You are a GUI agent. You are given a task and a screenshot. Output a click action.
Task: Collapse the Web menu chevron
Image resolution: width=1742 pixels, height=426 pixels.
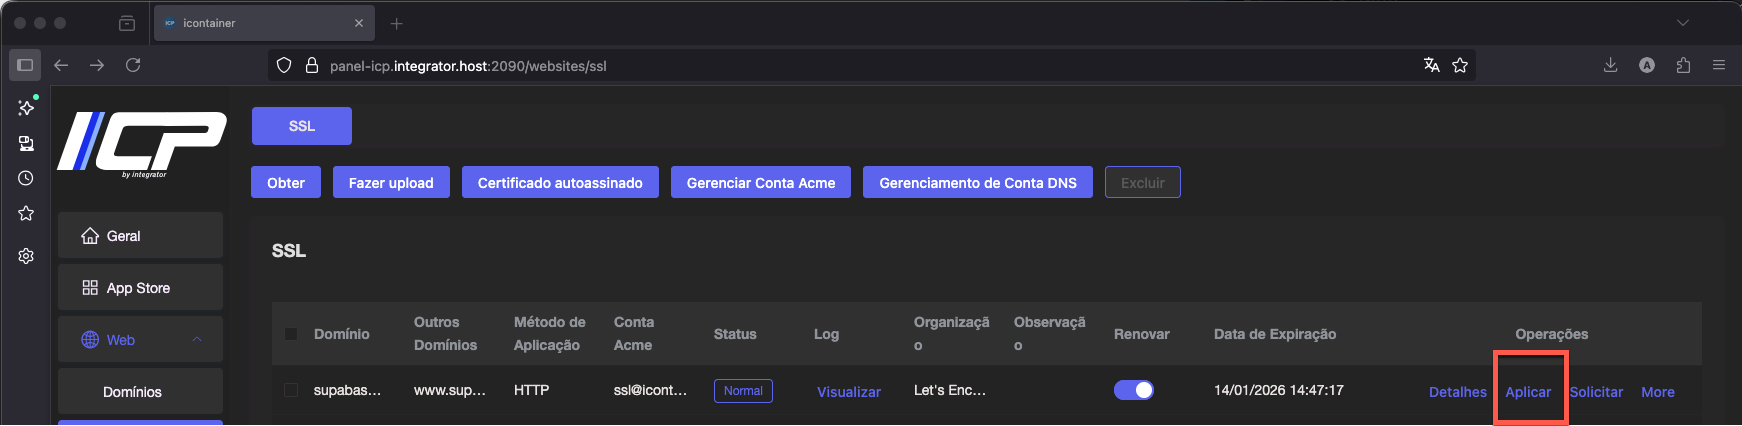[x=197, y=340]
